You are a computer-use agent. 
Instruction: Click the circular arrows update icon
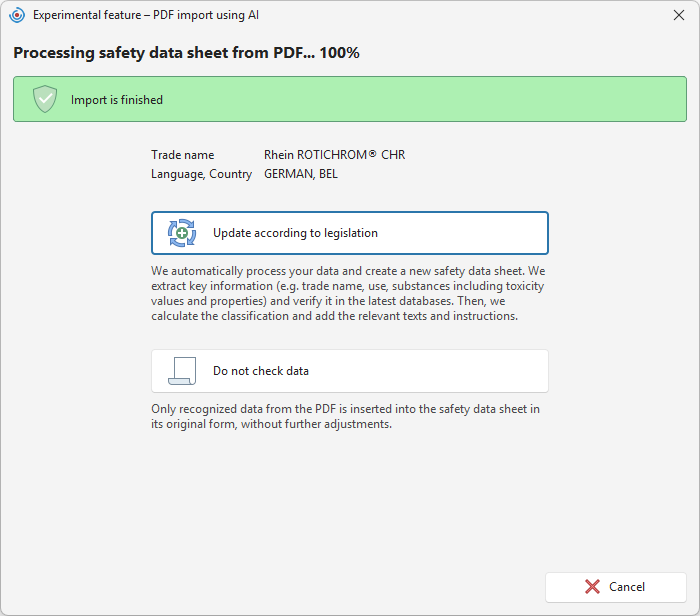pyautogui.click(x=182, y=233)
